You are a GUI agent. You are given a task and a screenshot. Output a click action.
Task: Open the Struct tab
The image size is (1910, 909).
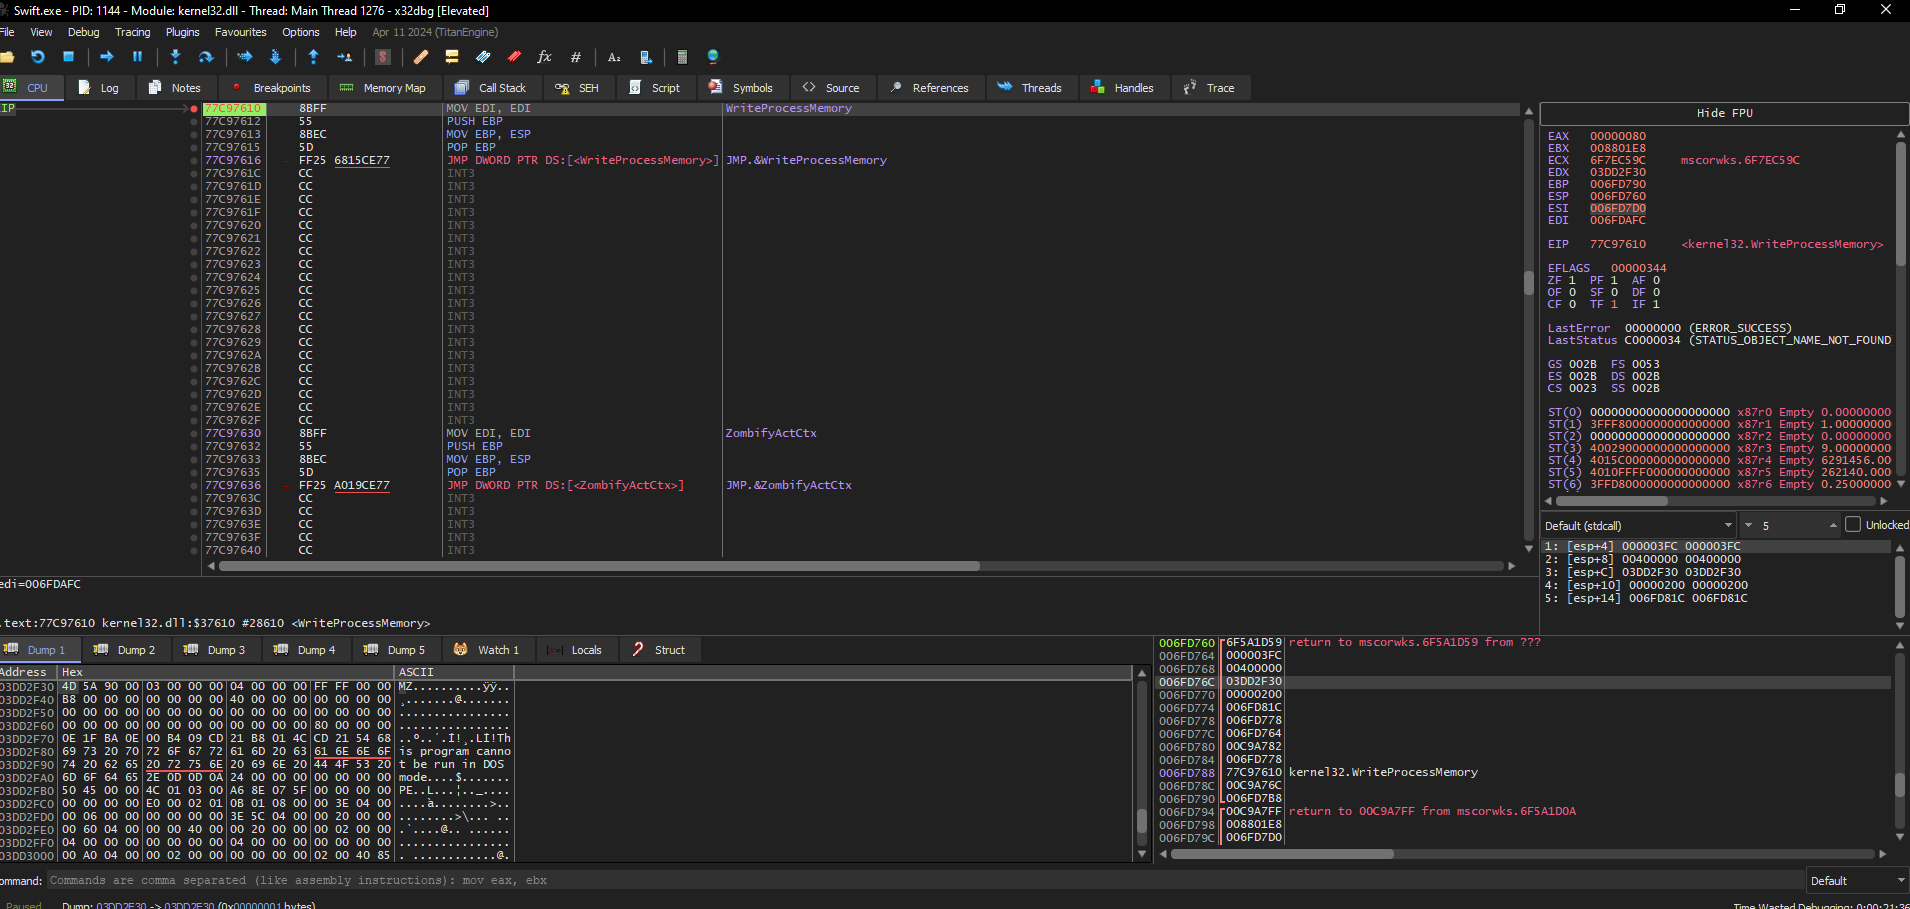pos(659,650)
